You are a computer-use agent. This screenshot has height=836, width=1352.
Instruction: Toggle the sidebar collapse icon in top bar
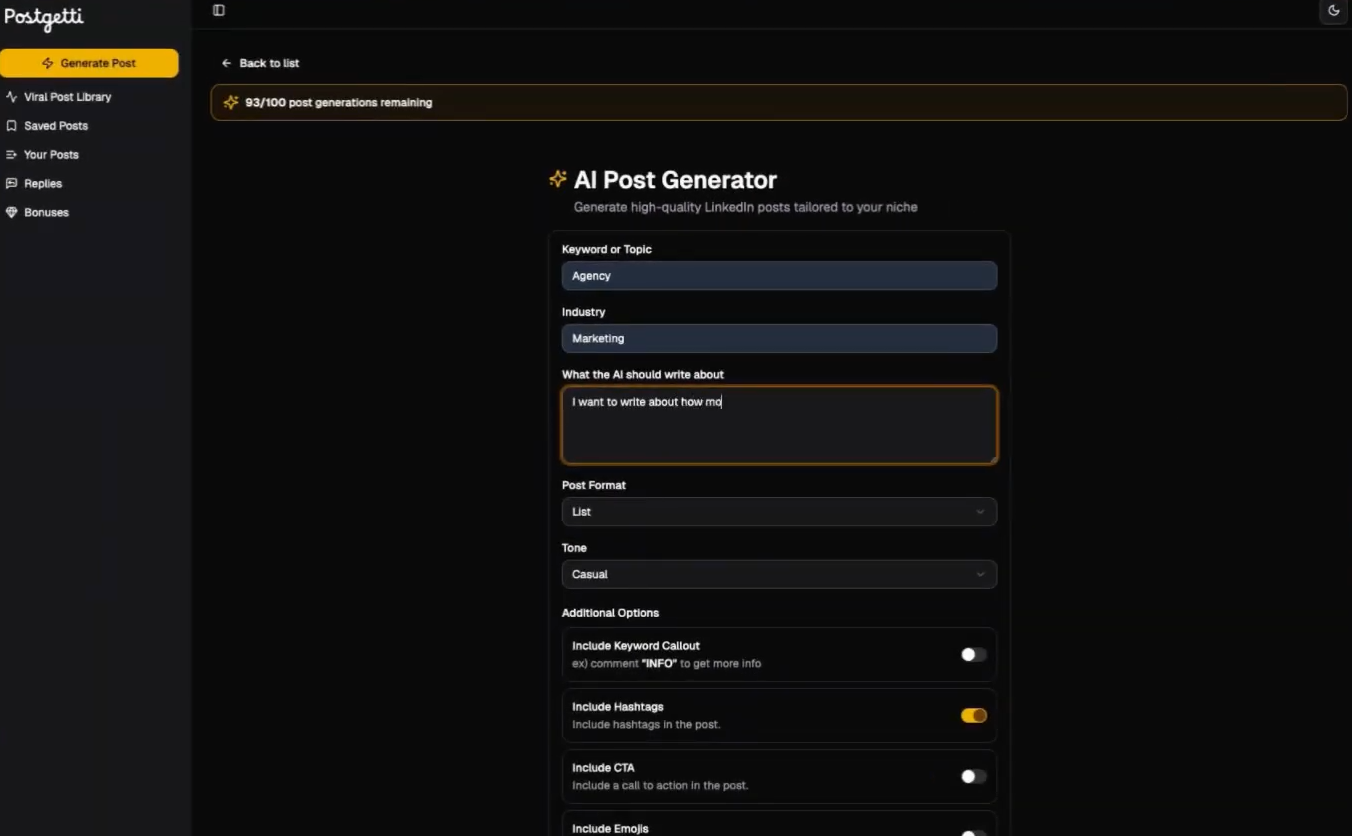click(218, 10)
